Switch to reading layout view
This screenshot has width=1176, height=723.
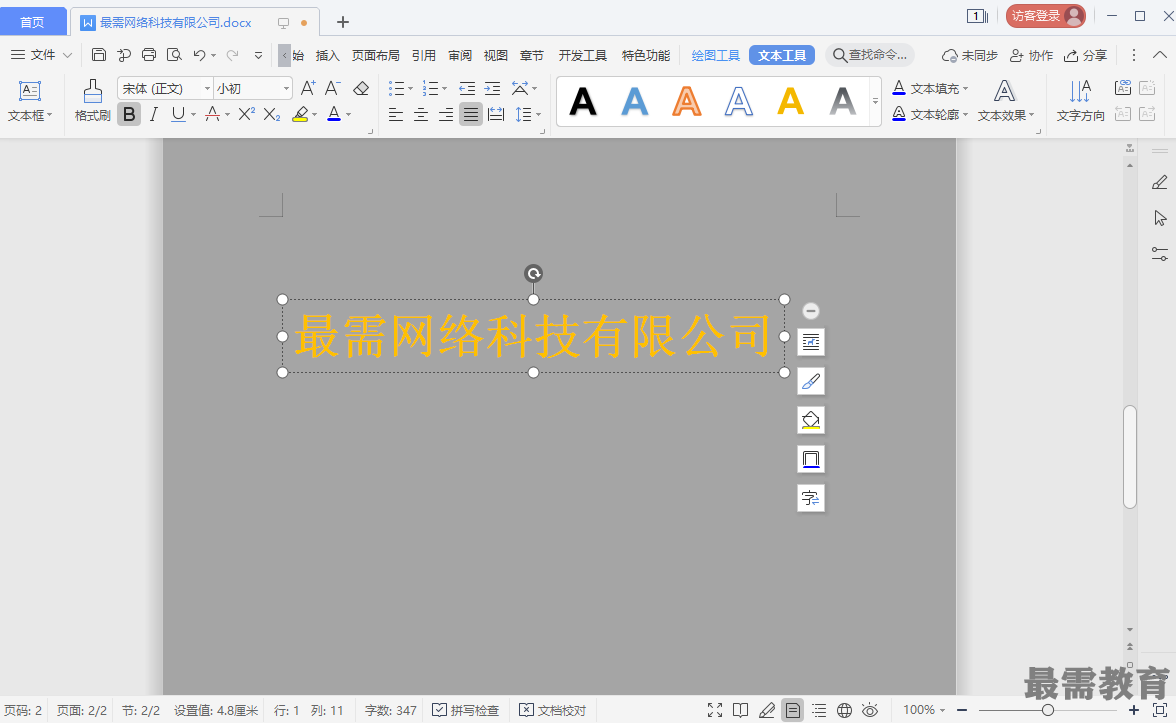[x=740, y=710]
